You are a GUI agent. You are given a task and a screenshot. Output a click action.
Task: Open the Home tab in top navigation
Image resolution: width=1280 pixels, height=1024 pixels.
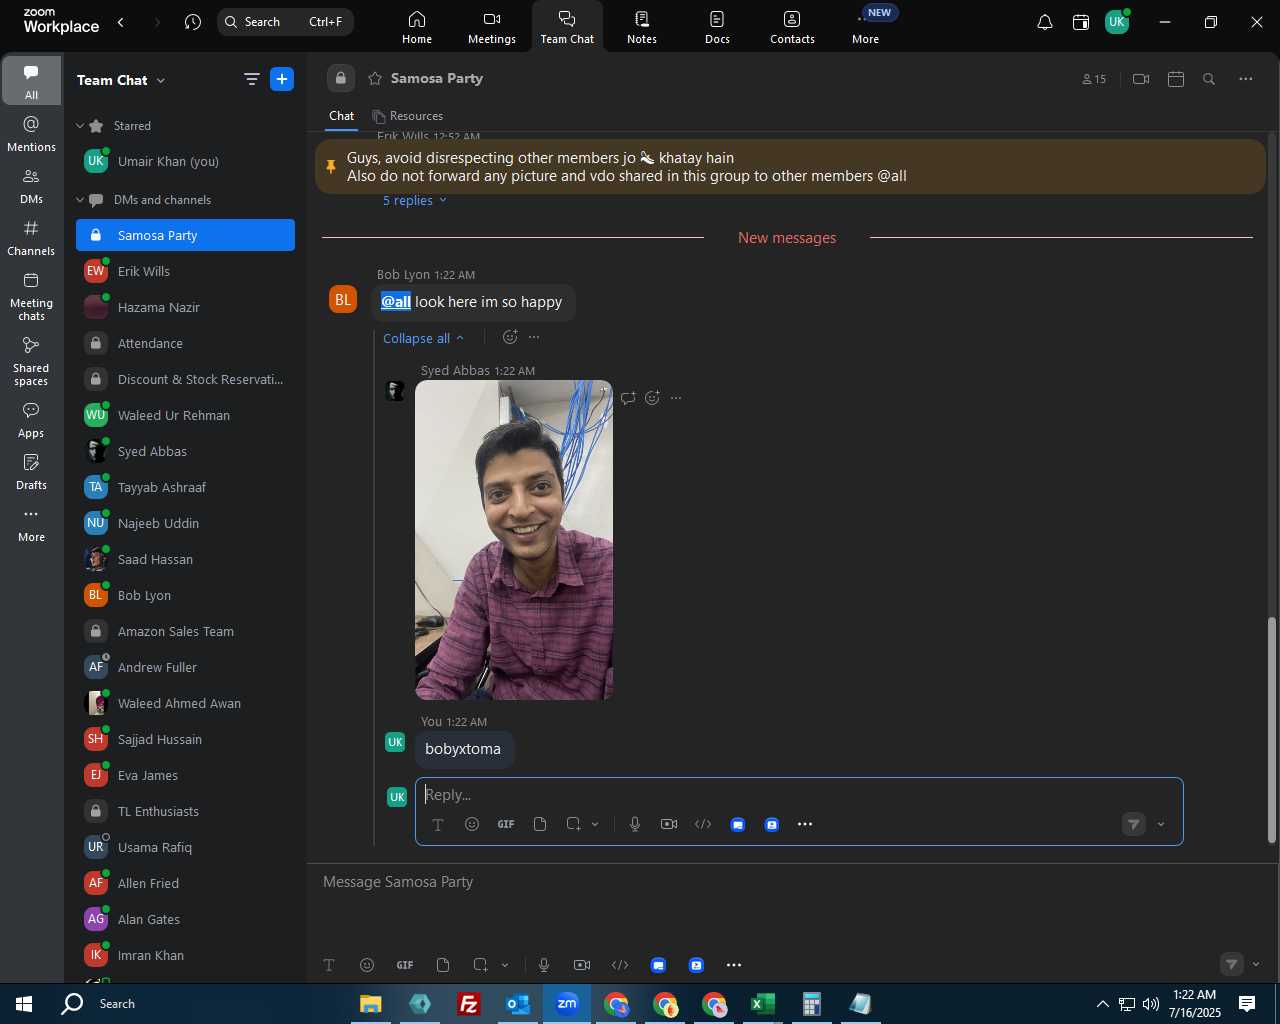click(417, 26)
